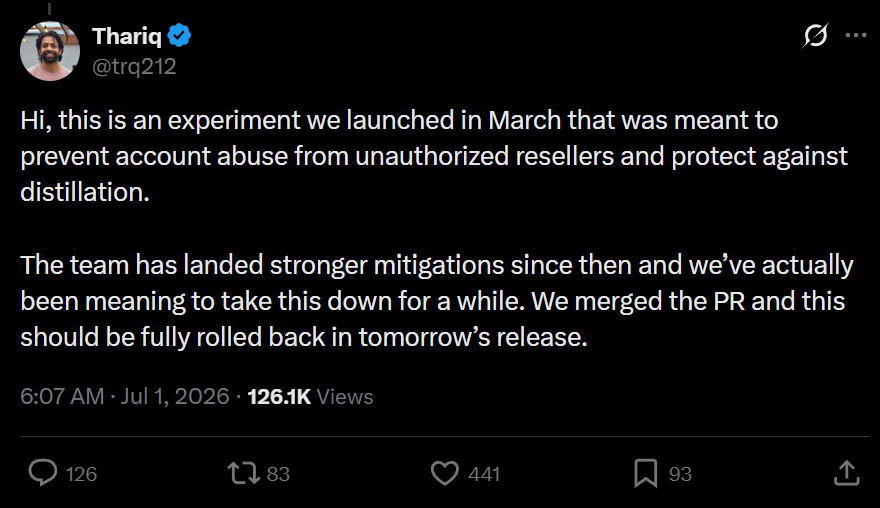Click the 93 bookmarks count

(680, 474)
